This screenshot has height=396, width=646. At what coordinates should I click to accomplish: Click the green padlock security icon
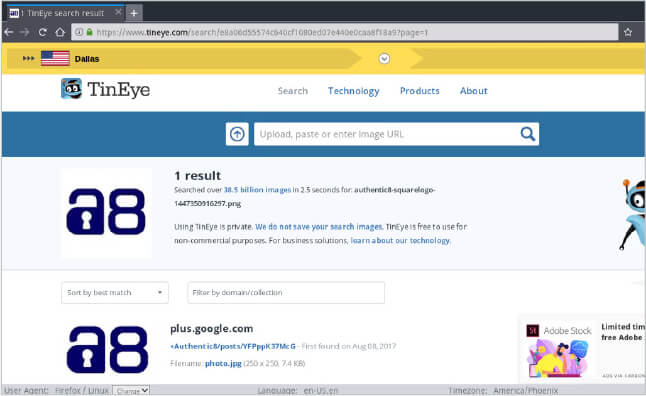(x=89, y=32)
